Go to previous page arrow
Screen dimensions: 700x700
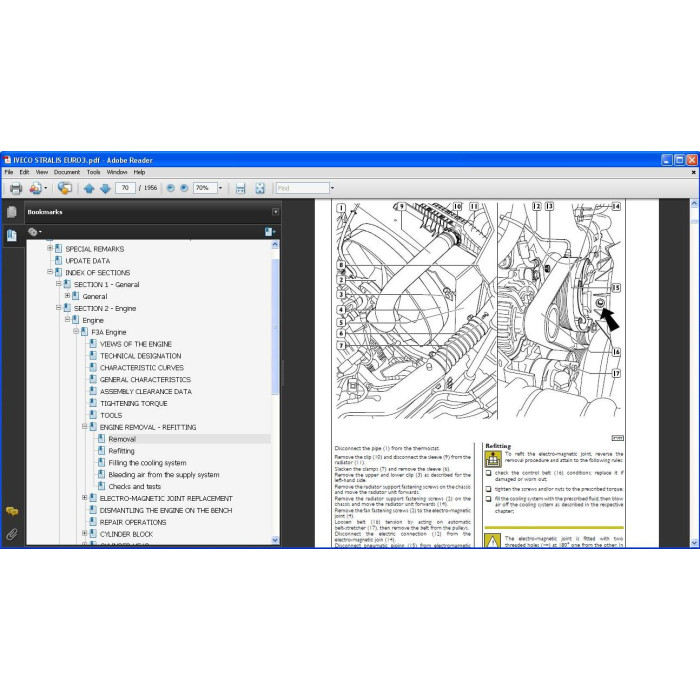[x=89, y=188]
